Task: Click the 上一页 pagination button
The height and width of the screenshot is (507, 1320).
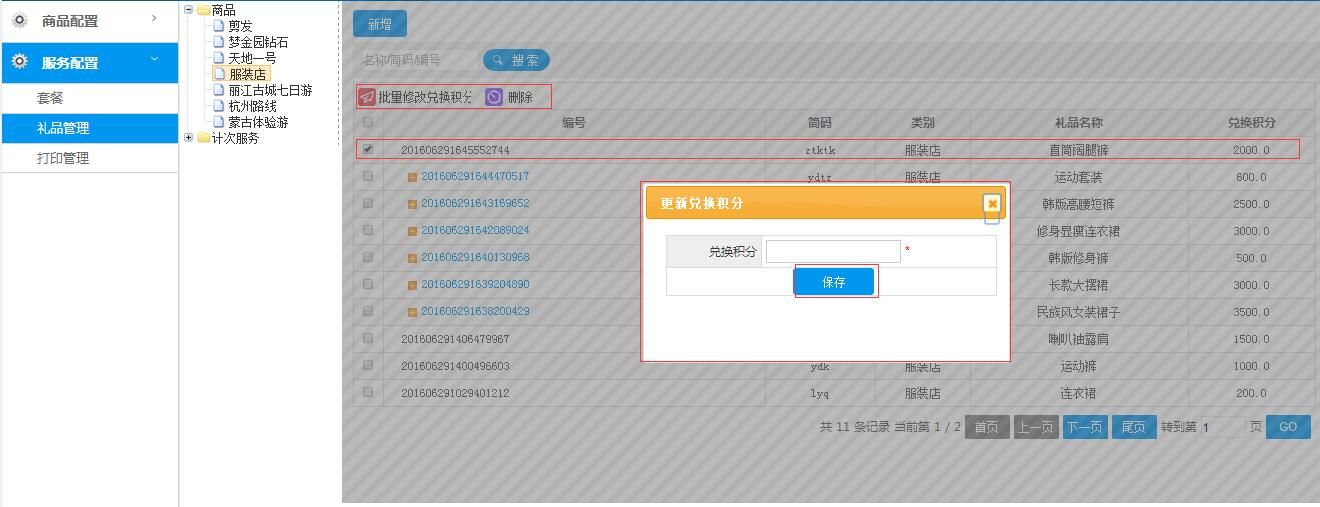Action: point(1036,427)
